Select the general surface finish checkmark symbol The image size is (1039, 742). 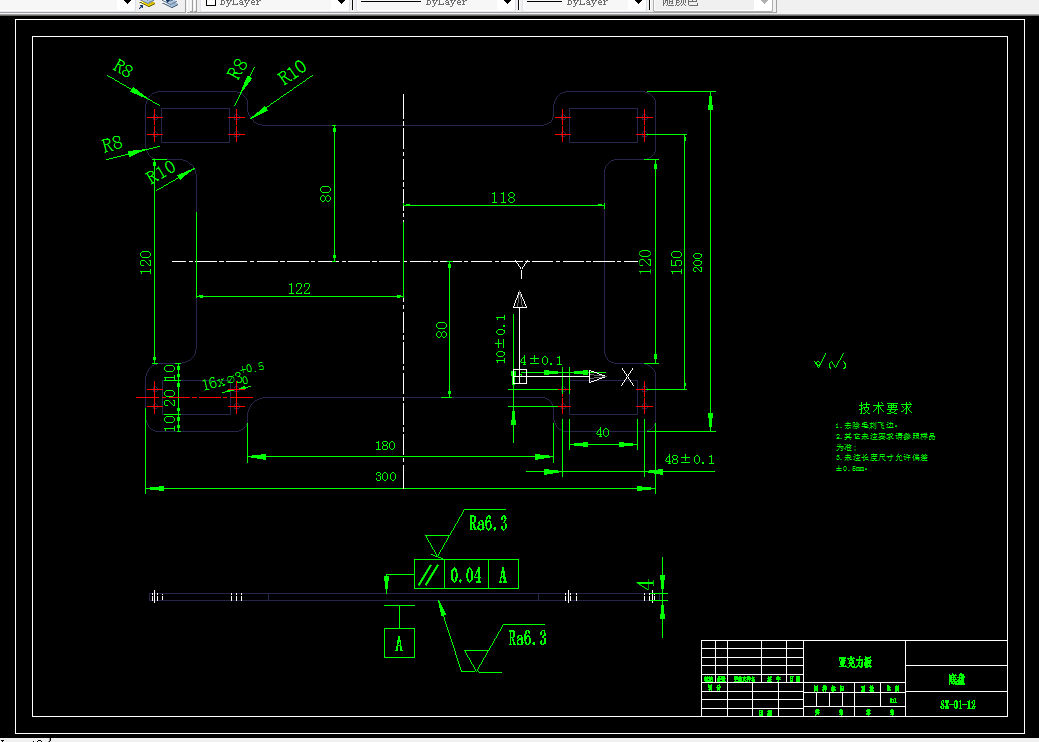(x=830, y=361)
